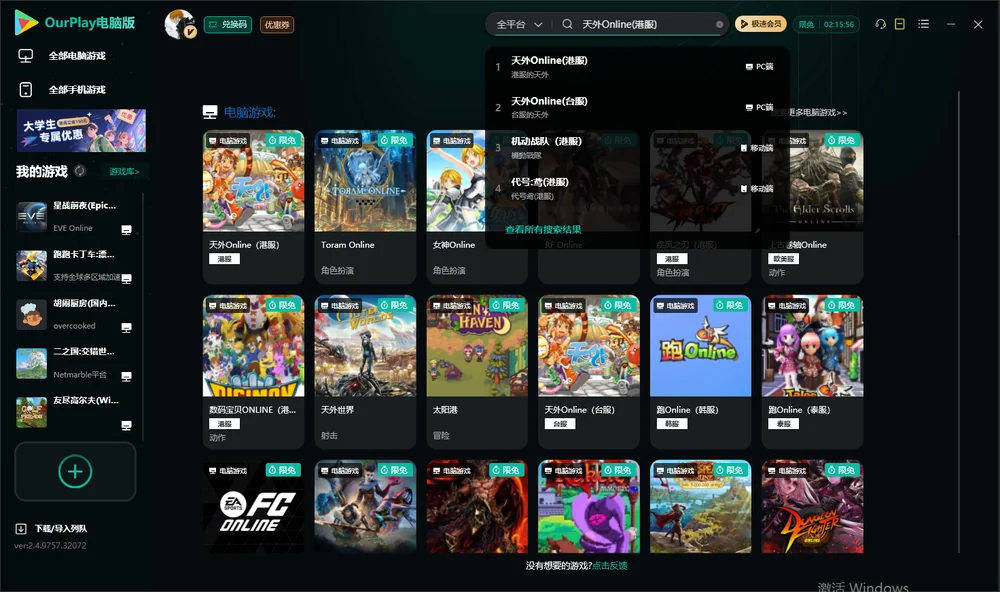Add a game with the plus button
Image resolution: width=1000 pixels, height=592 pixels.
point(75,471)
